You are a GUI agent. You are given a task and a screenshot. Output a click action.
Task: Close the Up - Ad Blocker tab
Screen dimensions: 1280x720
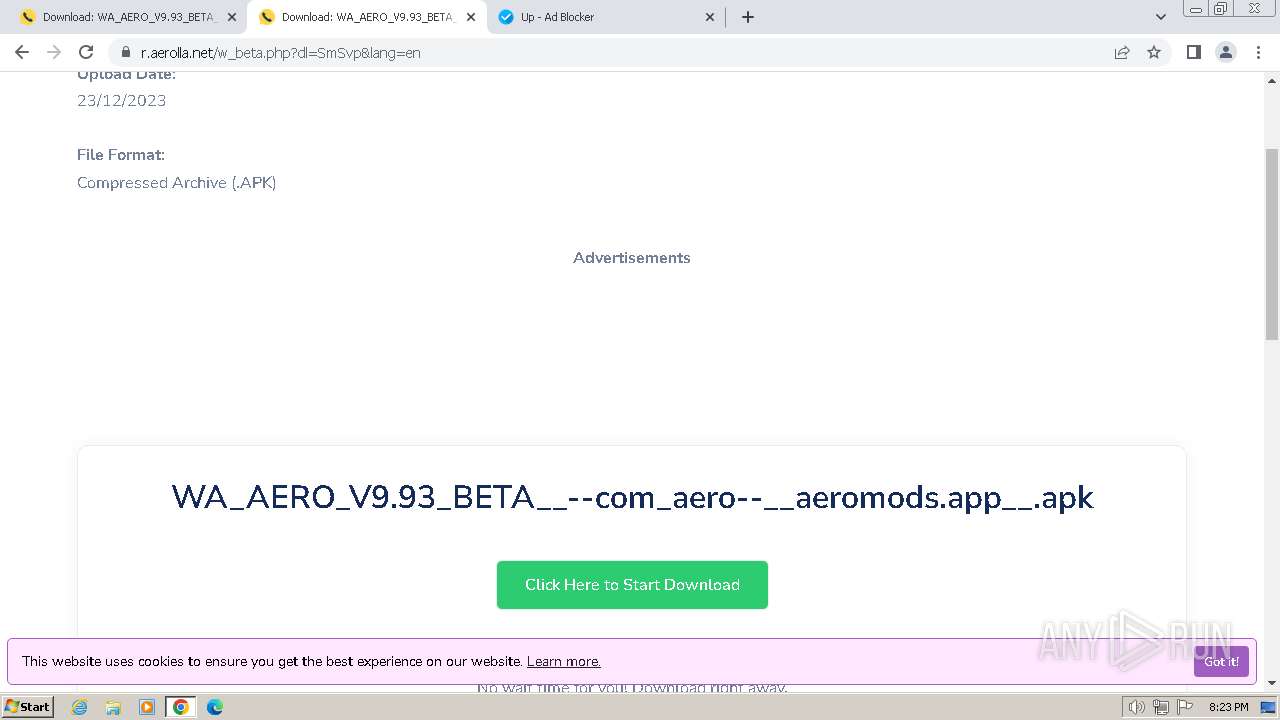click(710, 17)
